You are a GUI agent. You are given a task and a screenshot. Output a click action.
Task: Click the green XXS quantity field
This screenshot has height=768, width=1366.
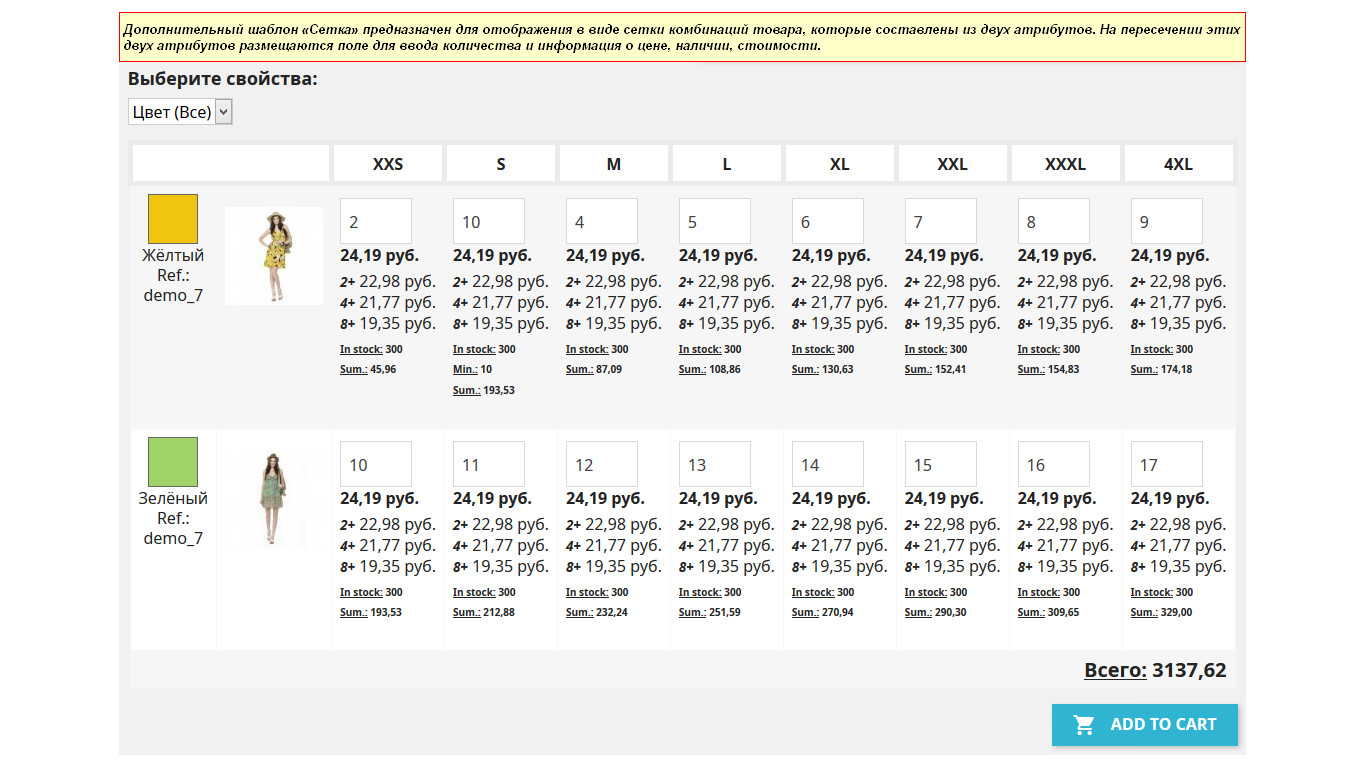(376, 464)
